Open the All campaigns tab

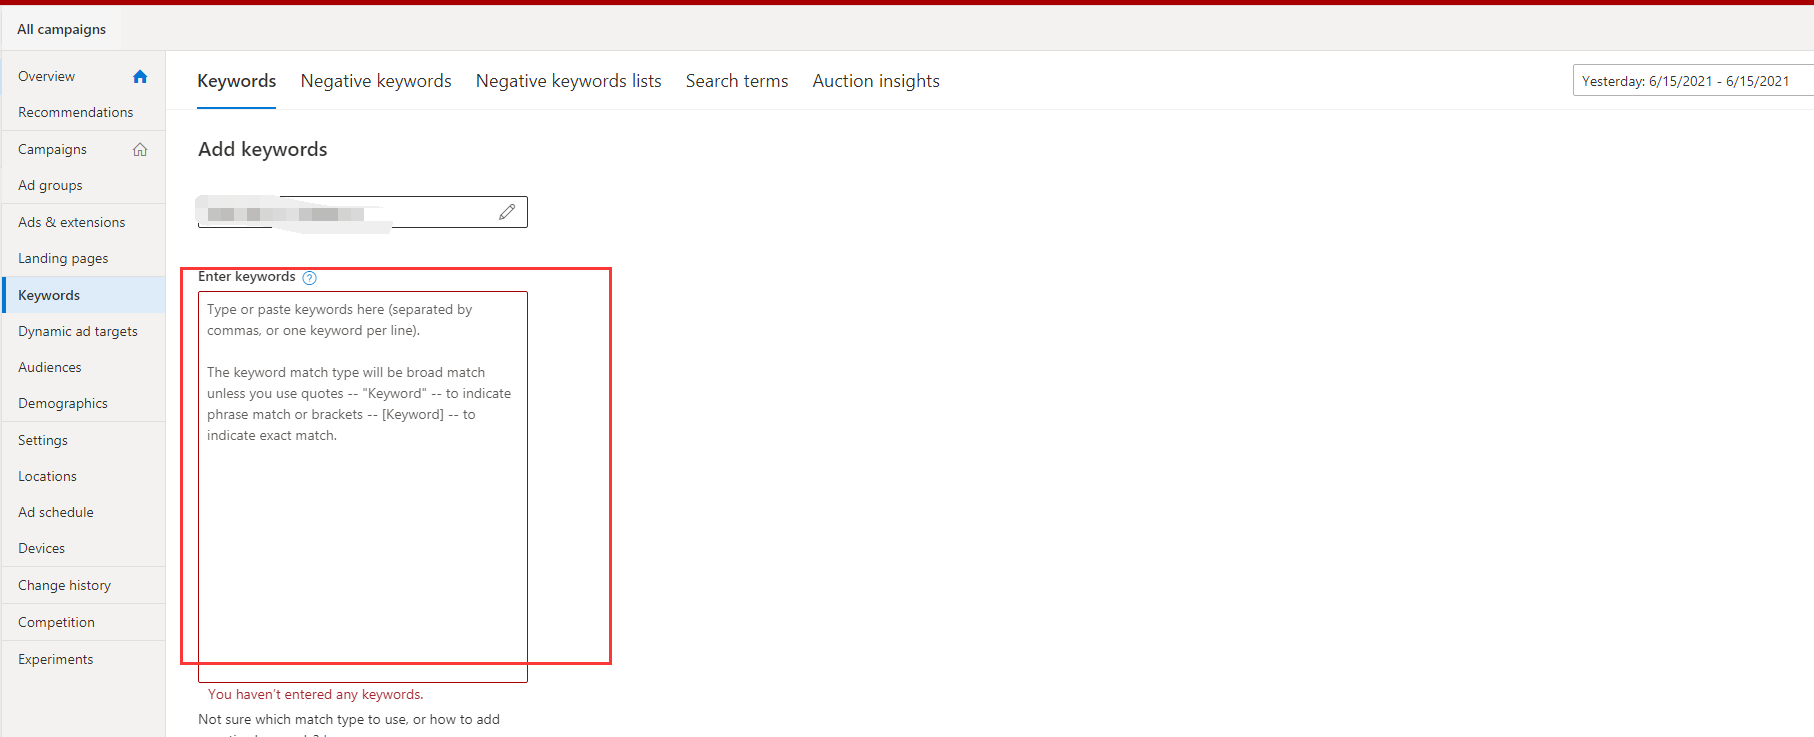tap(62, 29)
